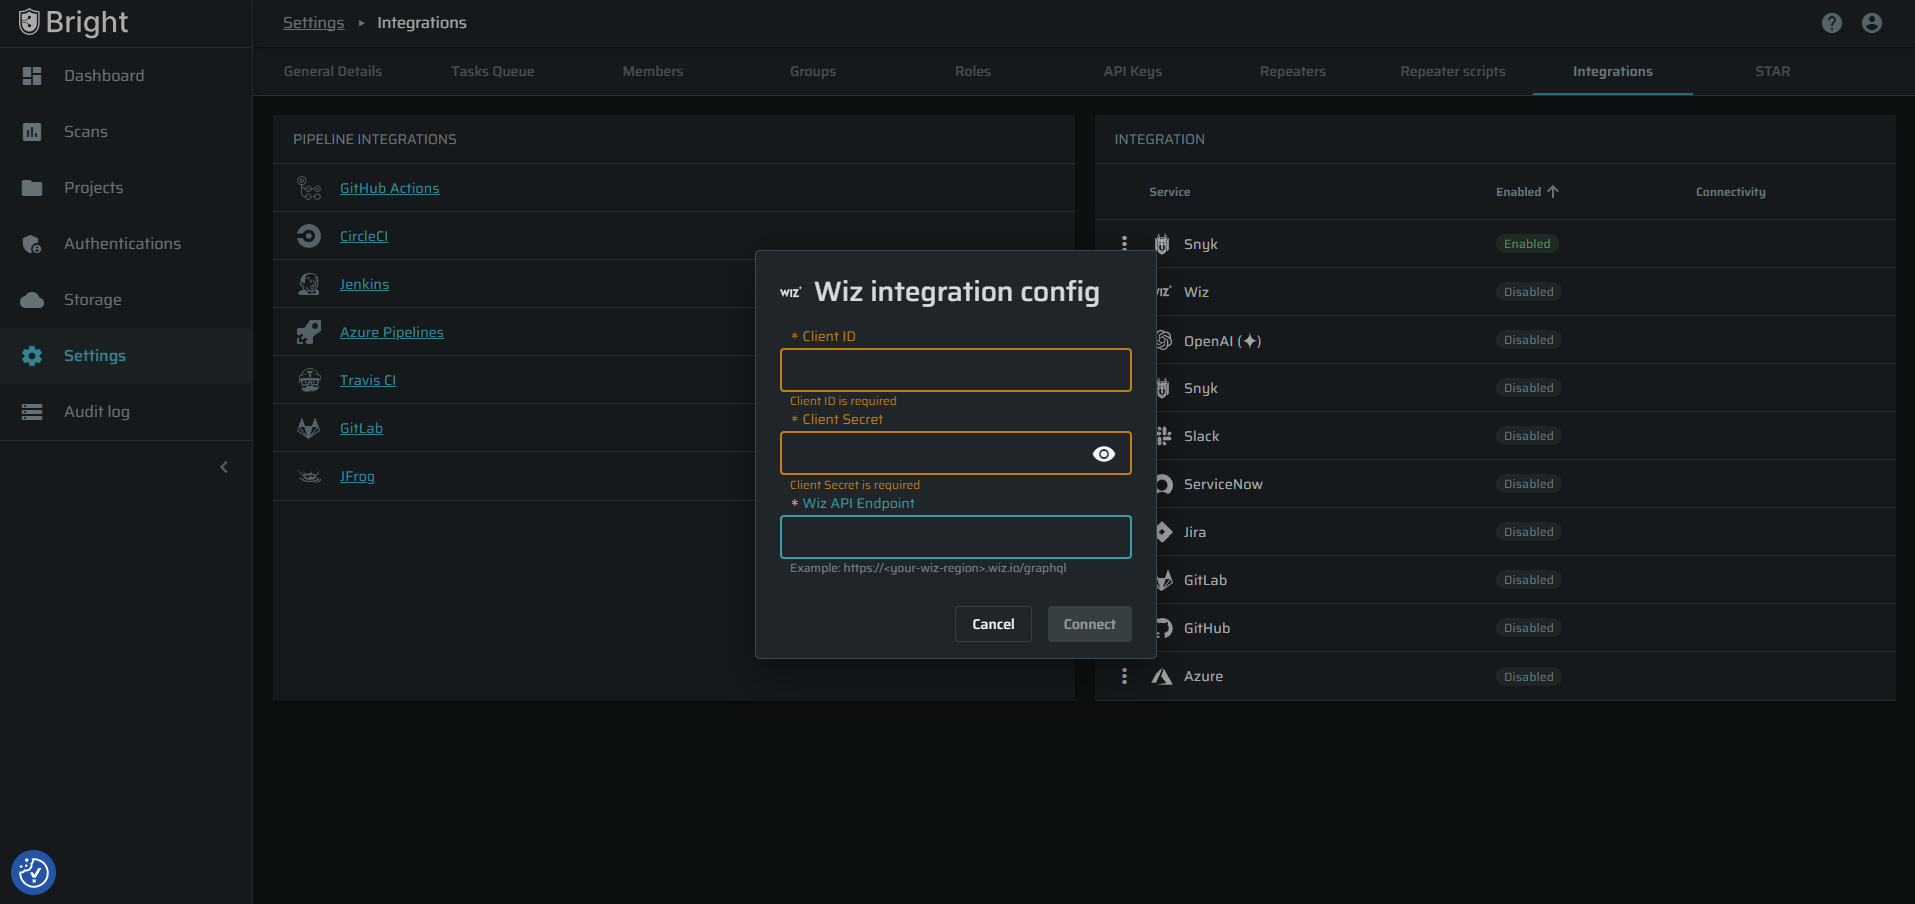Click the Disabled badge for ServiceNow

(1529, 484)
